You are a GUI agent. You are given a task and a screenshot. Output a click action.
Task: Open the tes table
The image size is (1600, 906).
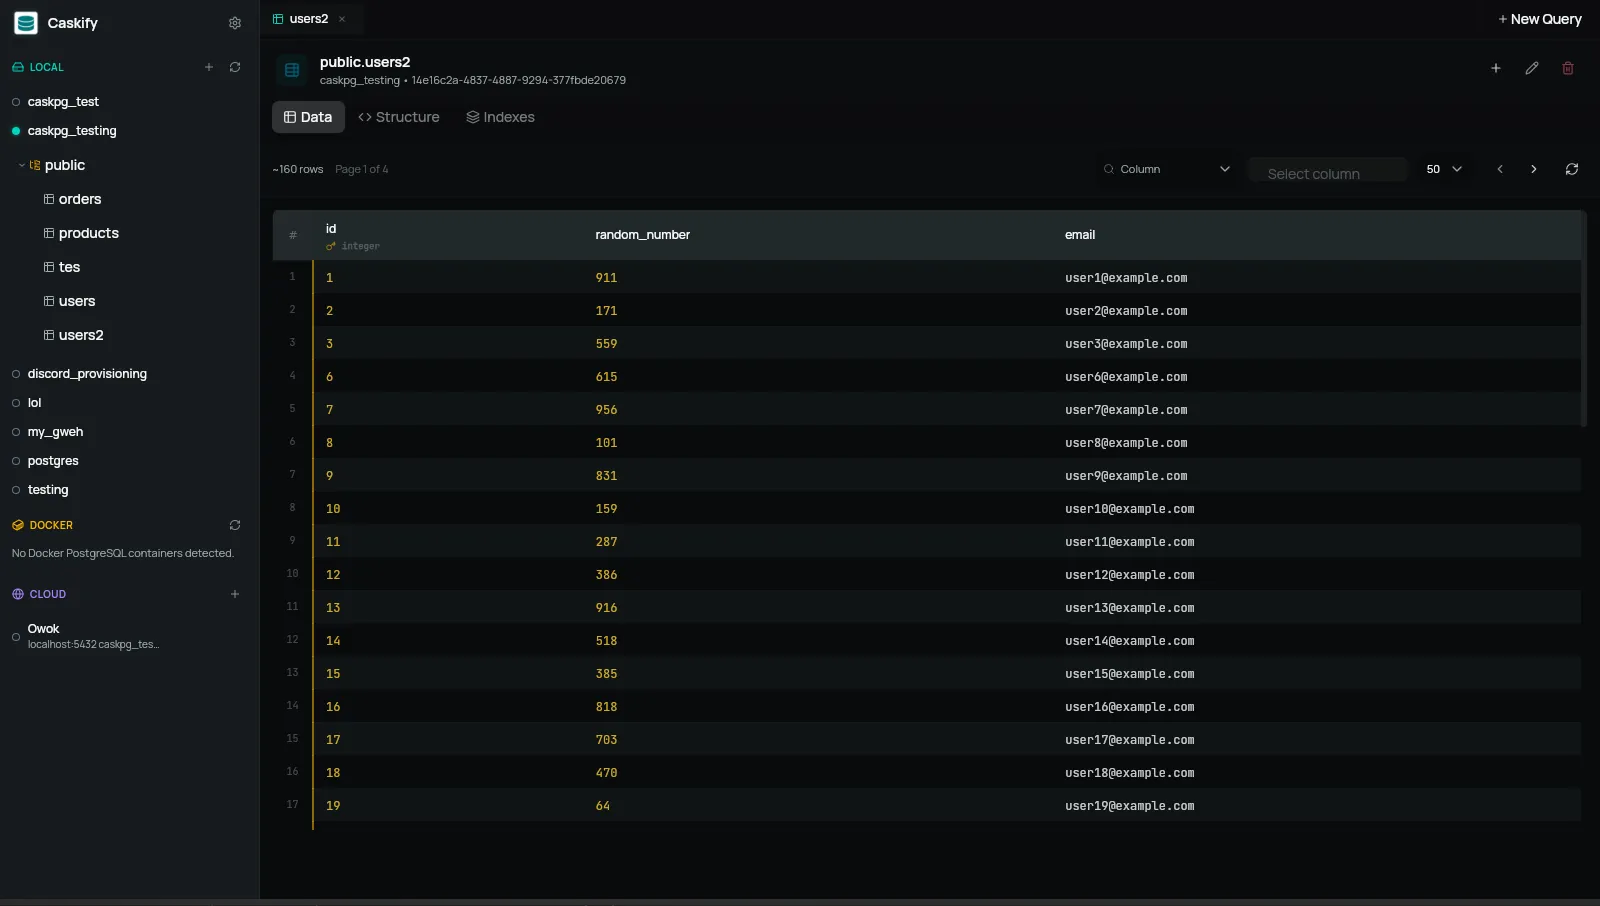click(69, 267)
